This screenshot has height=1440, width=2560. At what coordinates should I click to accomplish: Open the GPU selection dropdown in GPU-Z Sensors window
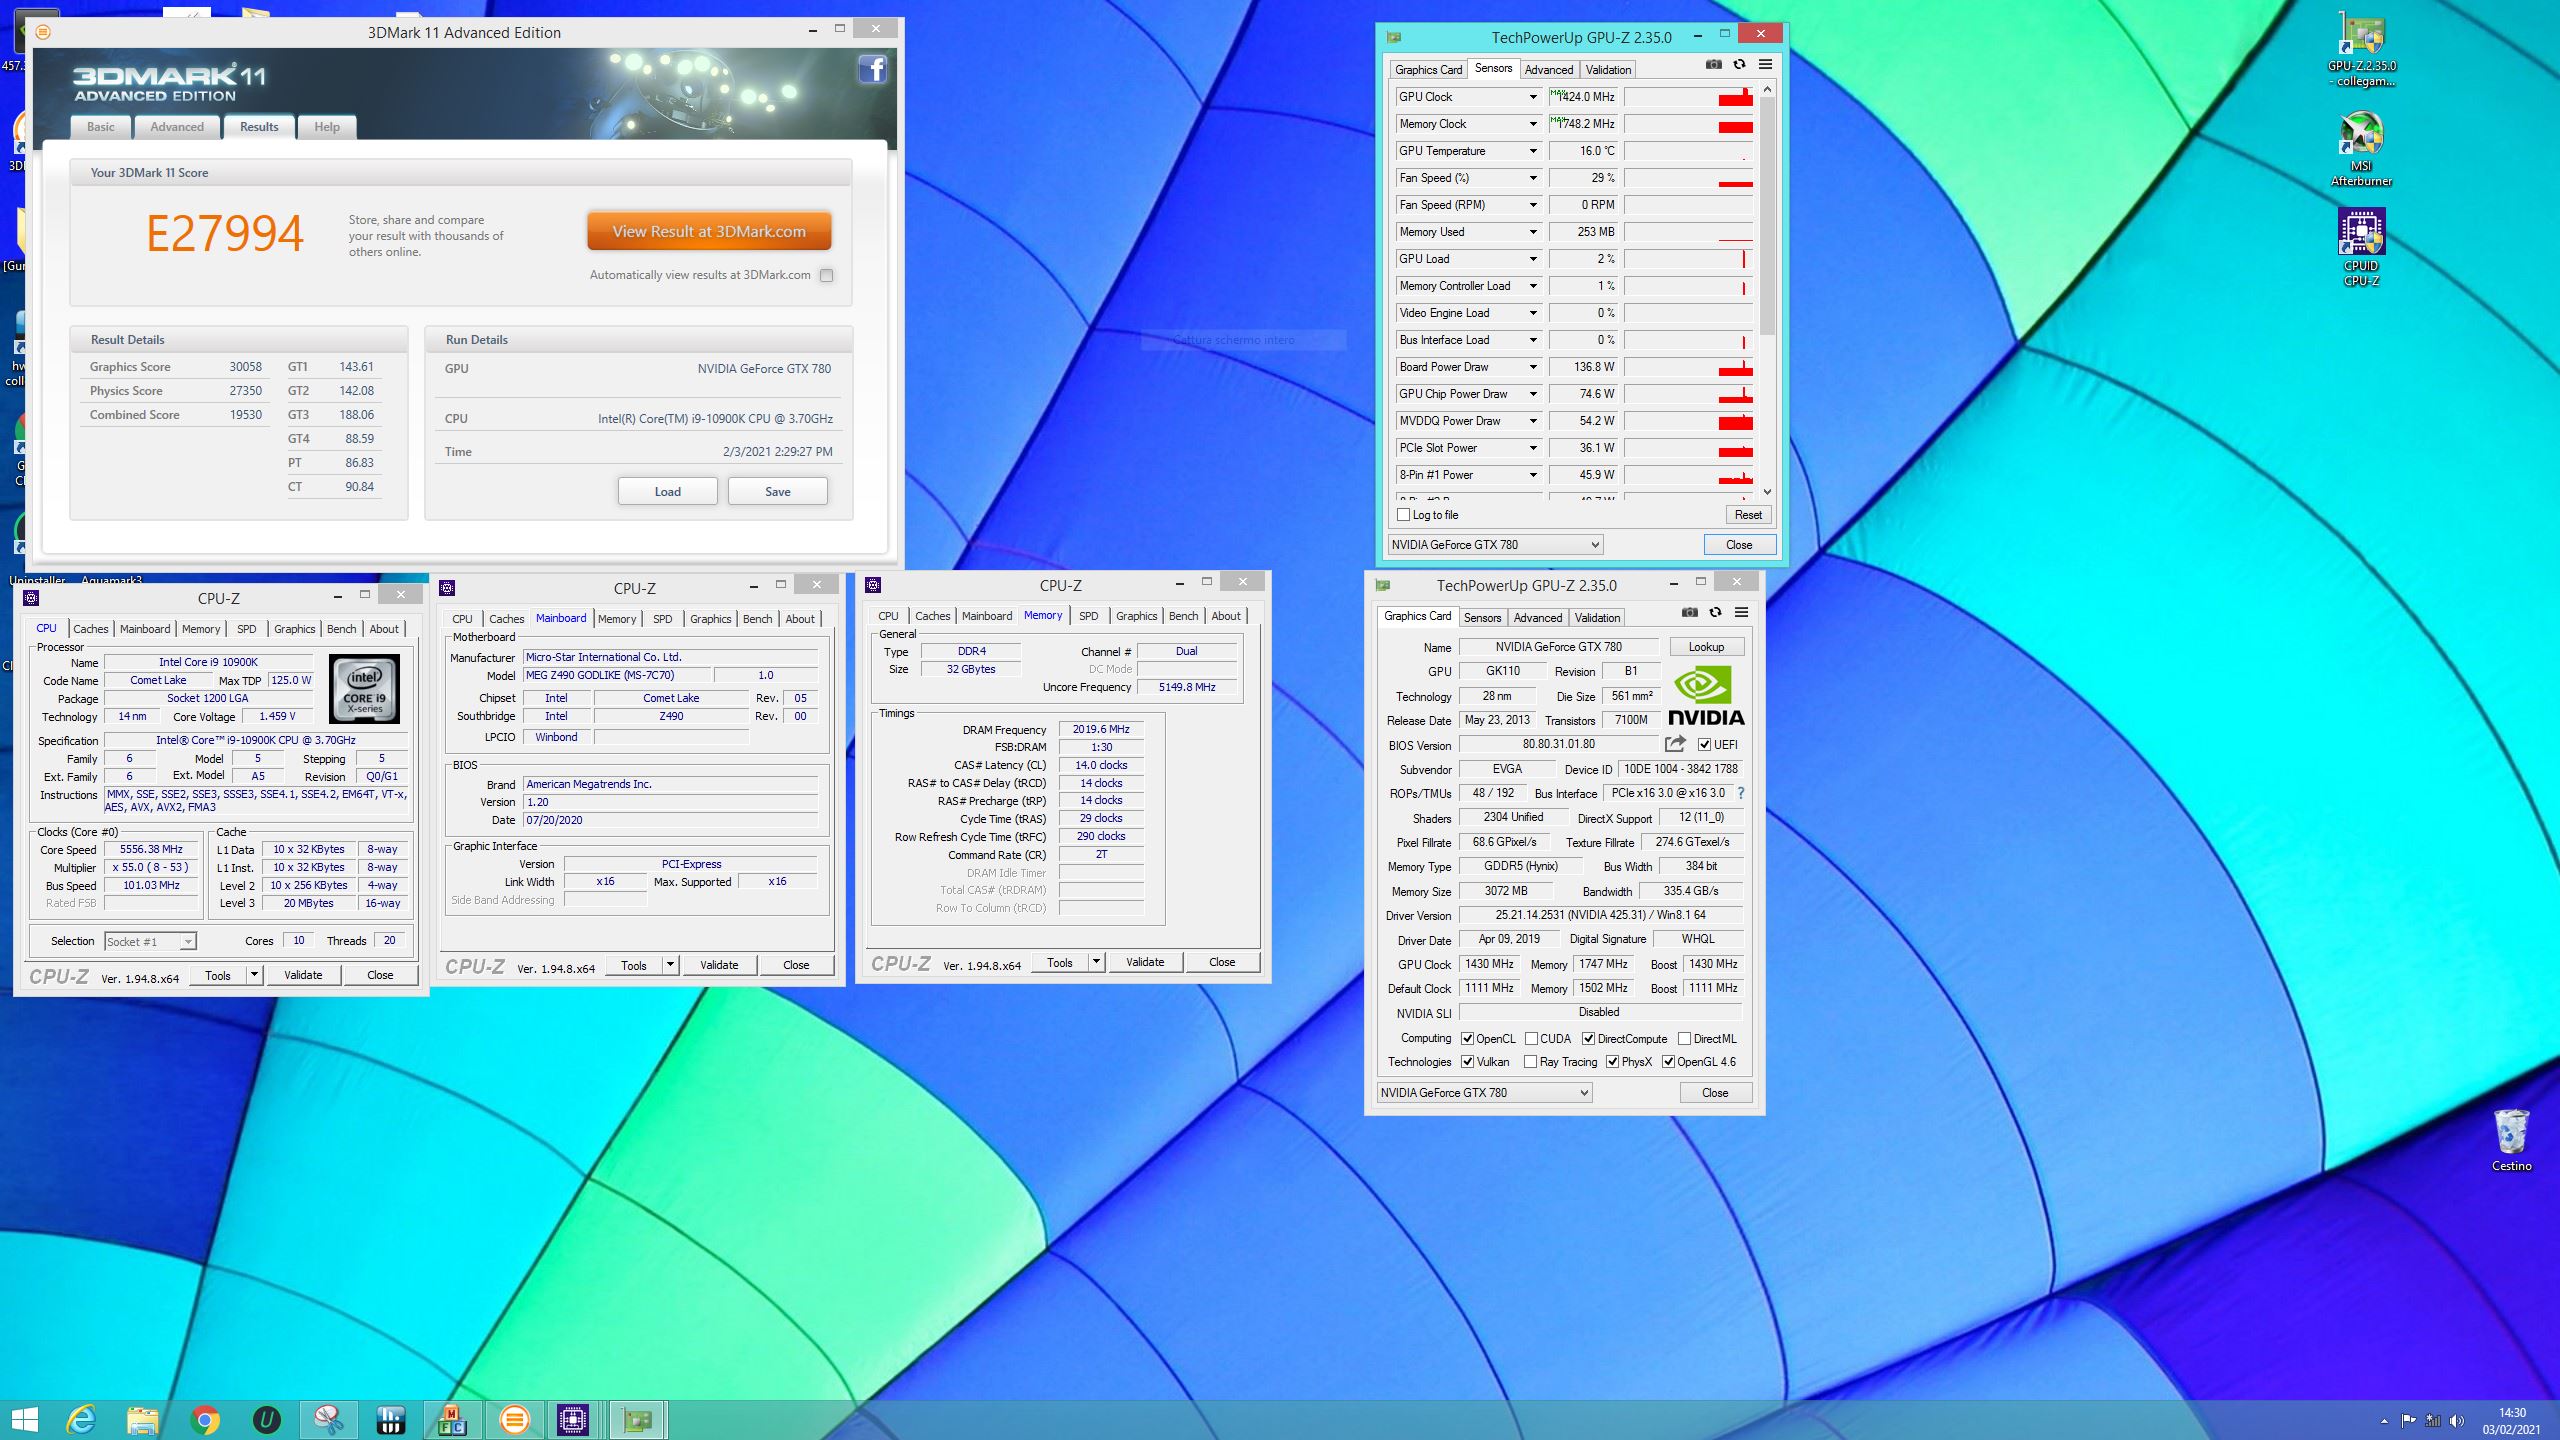pyautogui.click(x=1495, y=545)
